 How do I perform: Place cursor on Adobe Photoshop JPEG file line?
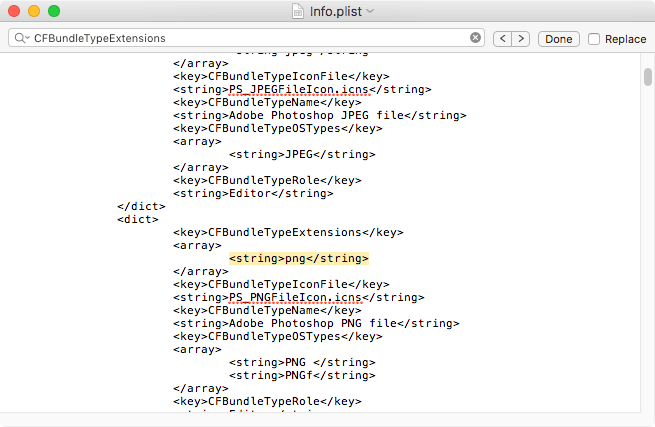click(x=318, y=115)
